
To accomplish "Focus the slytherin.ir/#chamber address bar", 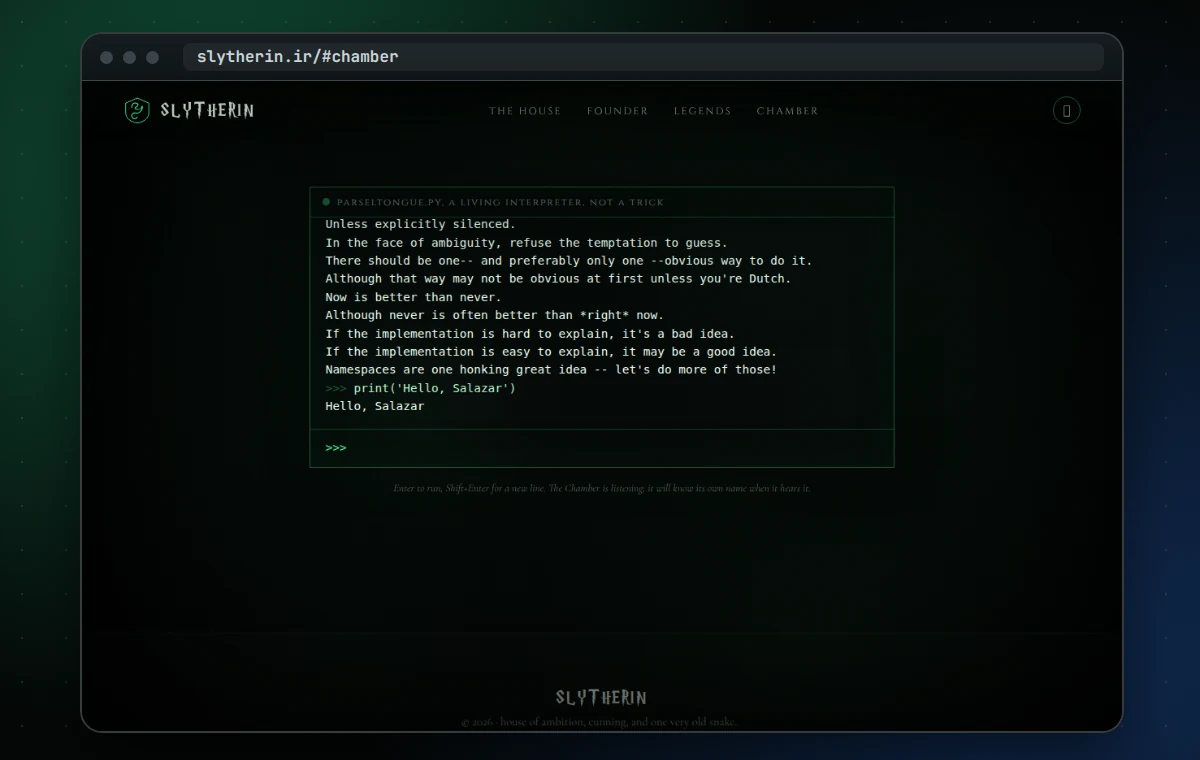I will coord(643,57).
